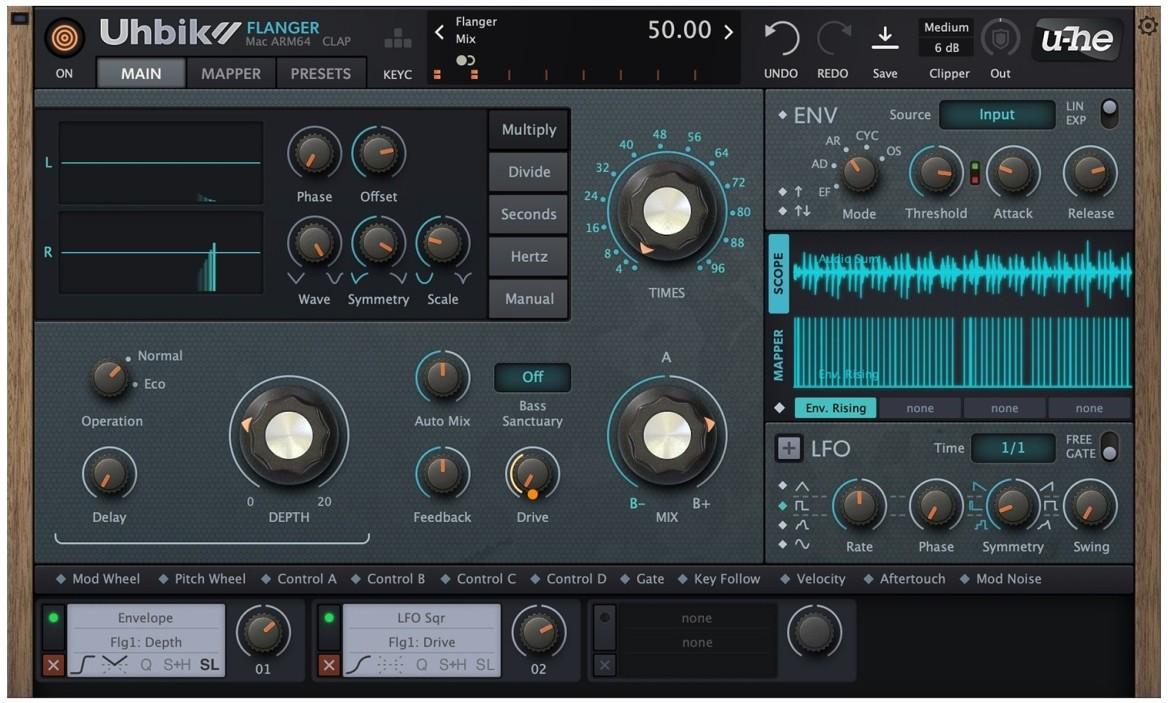
Task: Click the KEYC keyboard icon
Action: [397, 39]
